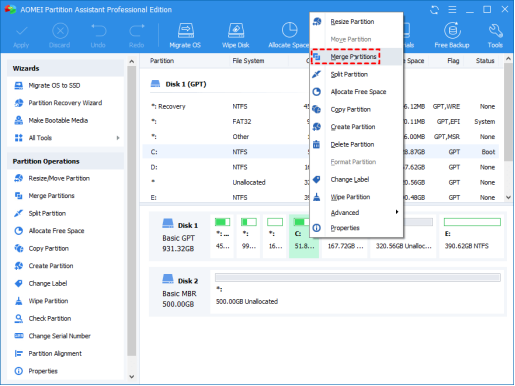Select the D: row in partition list
Screen dimensions: 515x386
point(320,167)
